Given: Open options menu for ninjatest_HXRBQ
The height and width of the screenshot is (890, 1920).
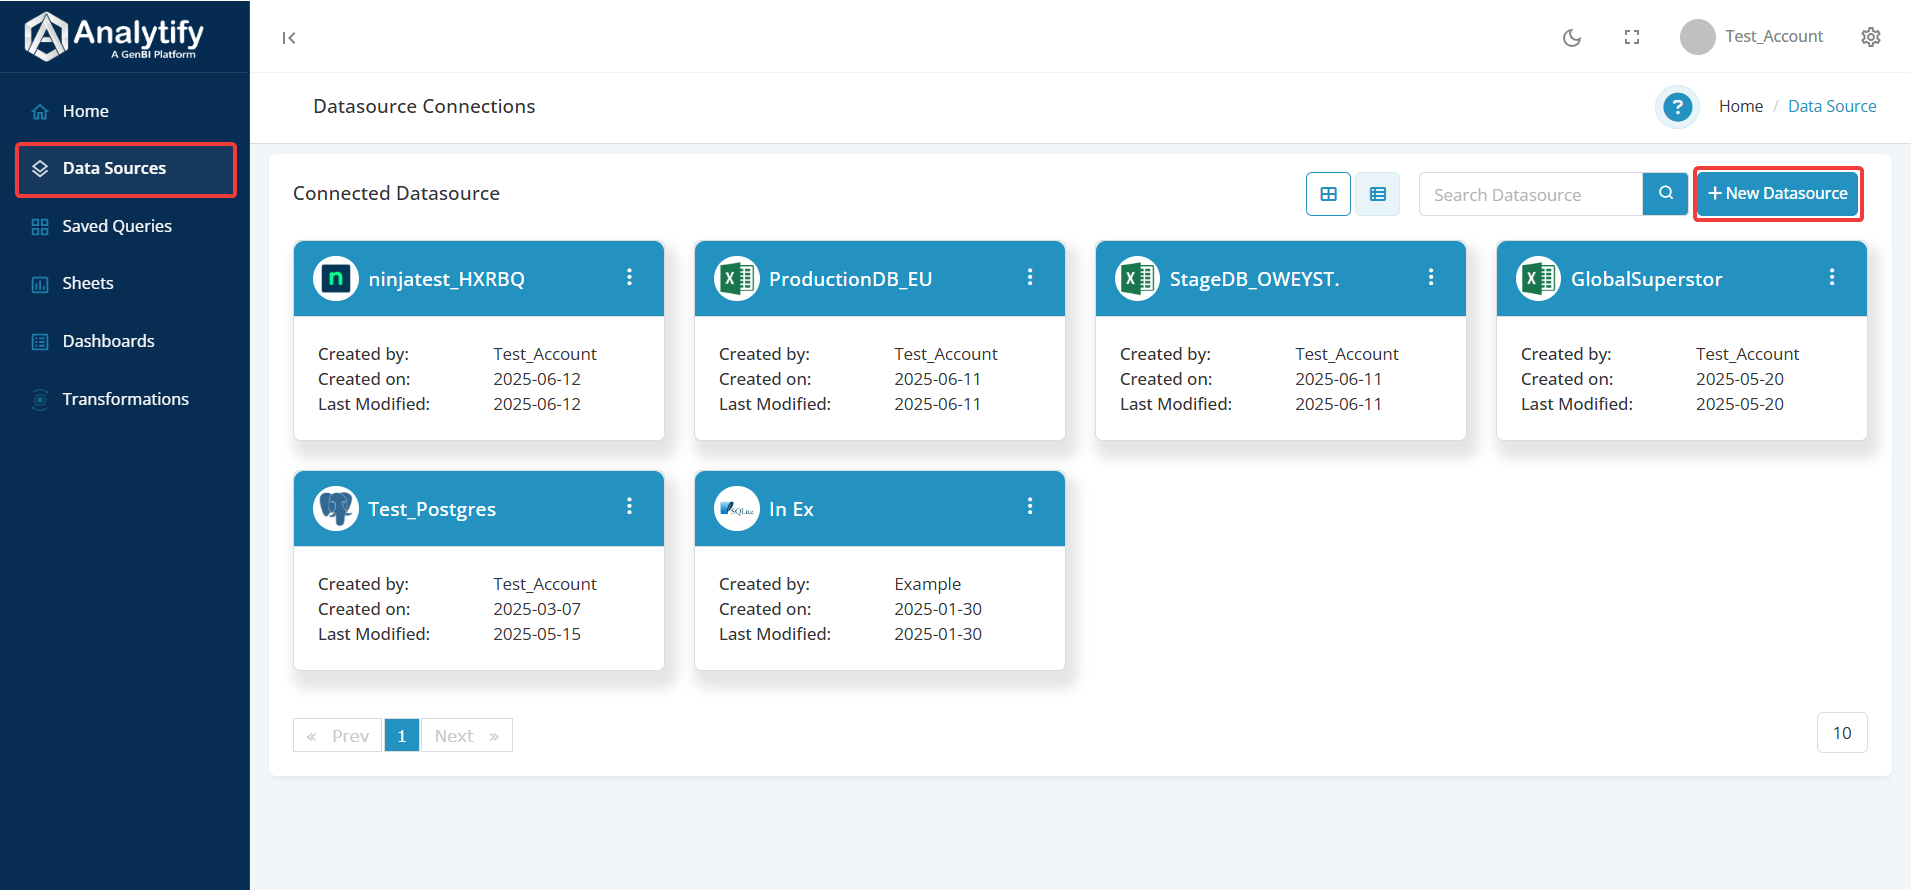Looking at the screenshot, I should point(629,277).
